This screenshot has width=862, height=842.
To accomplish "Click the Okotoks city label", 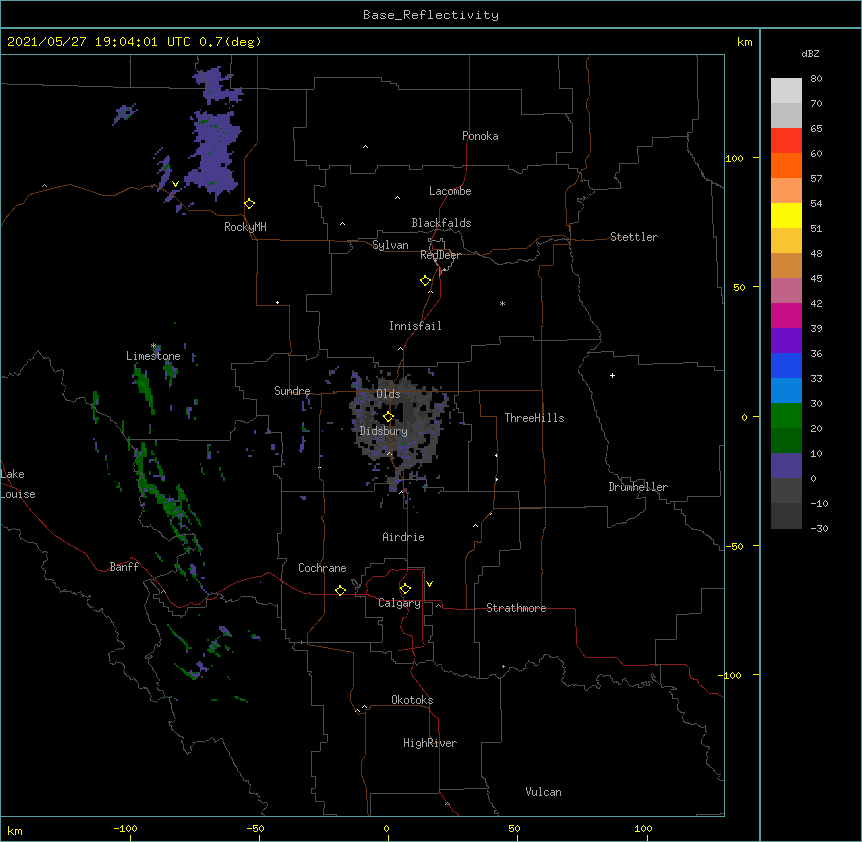I will 412,700.
